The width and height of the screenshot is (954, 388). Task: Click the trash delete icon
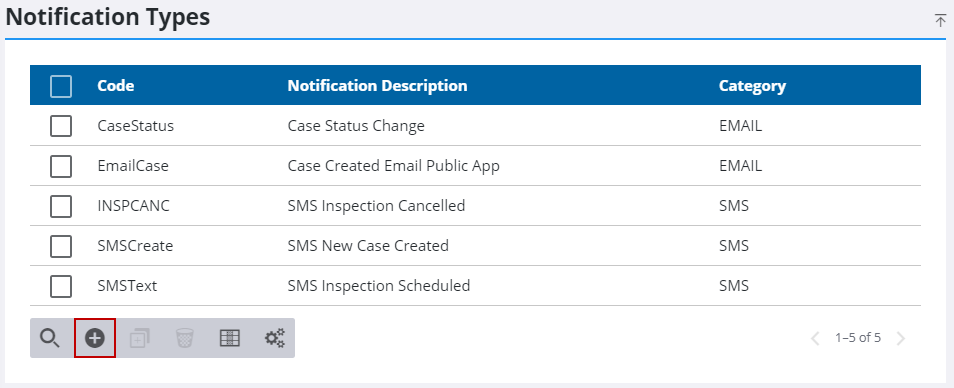184,338
